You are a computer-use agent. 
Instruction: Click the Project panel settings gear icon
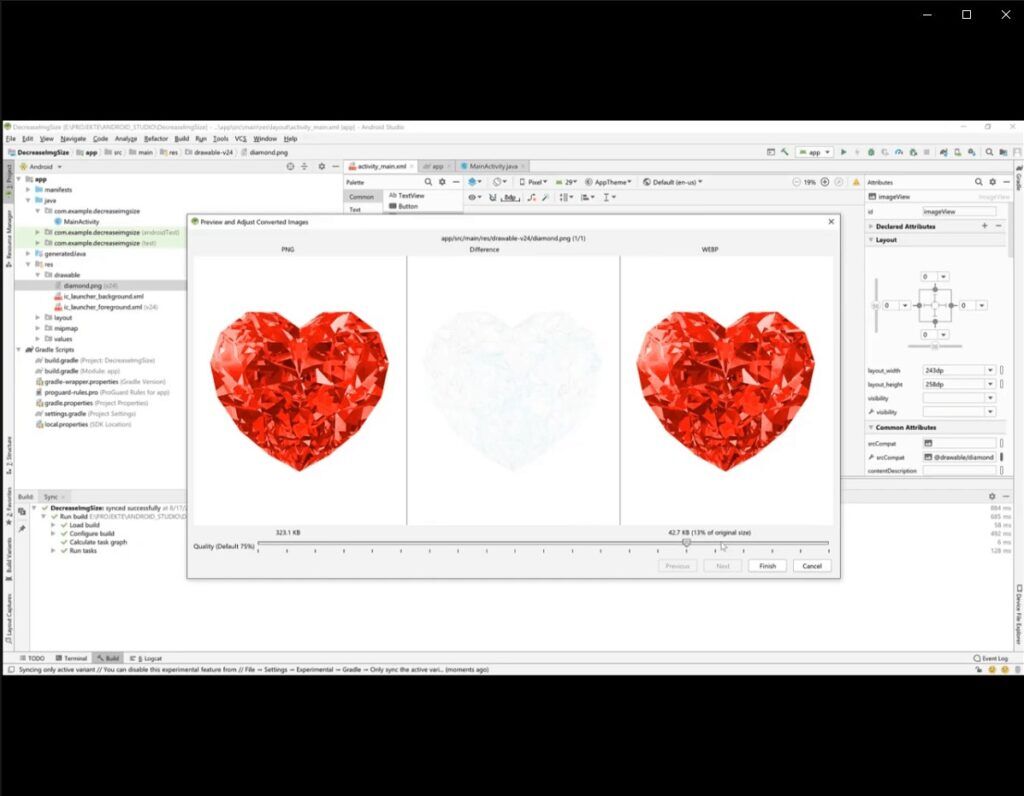(x=321, y=167)
